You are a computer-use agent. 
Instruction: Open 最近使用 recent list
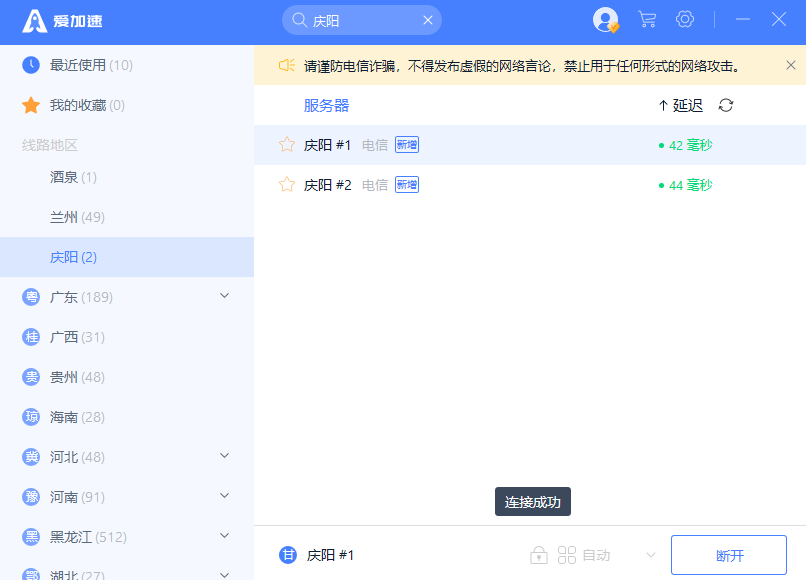(x=127, y=65)
